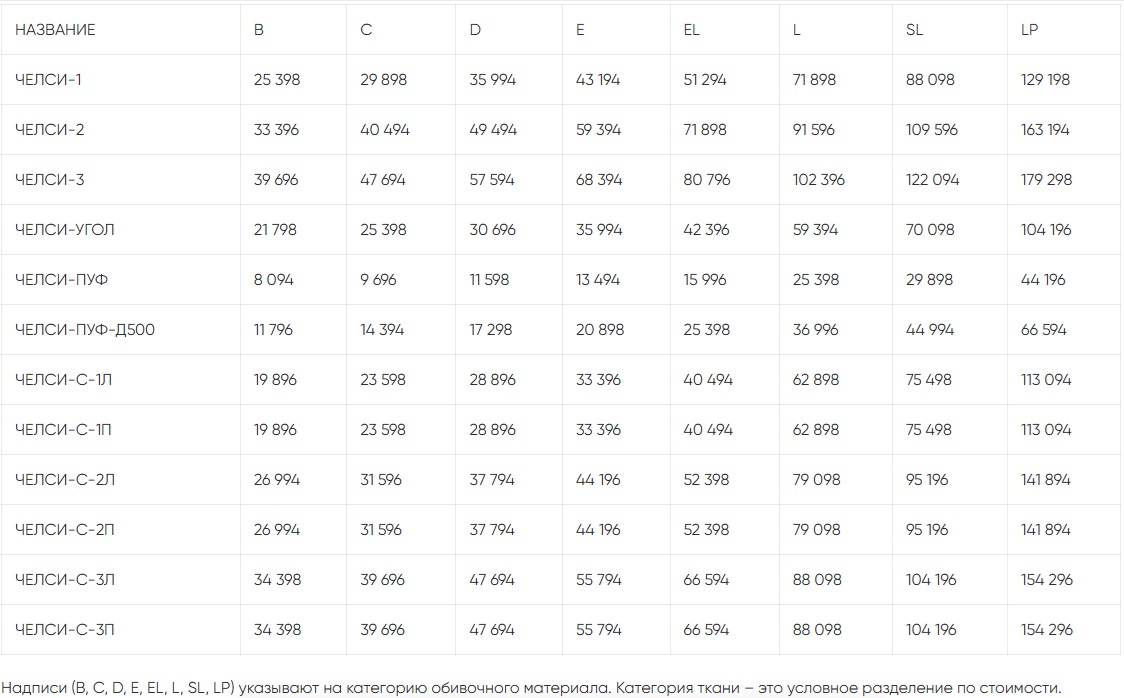Click the ЧЕЛСИ-С-2Л row name
Viewport: 1124px width, 698px height.
pos(66,480)
